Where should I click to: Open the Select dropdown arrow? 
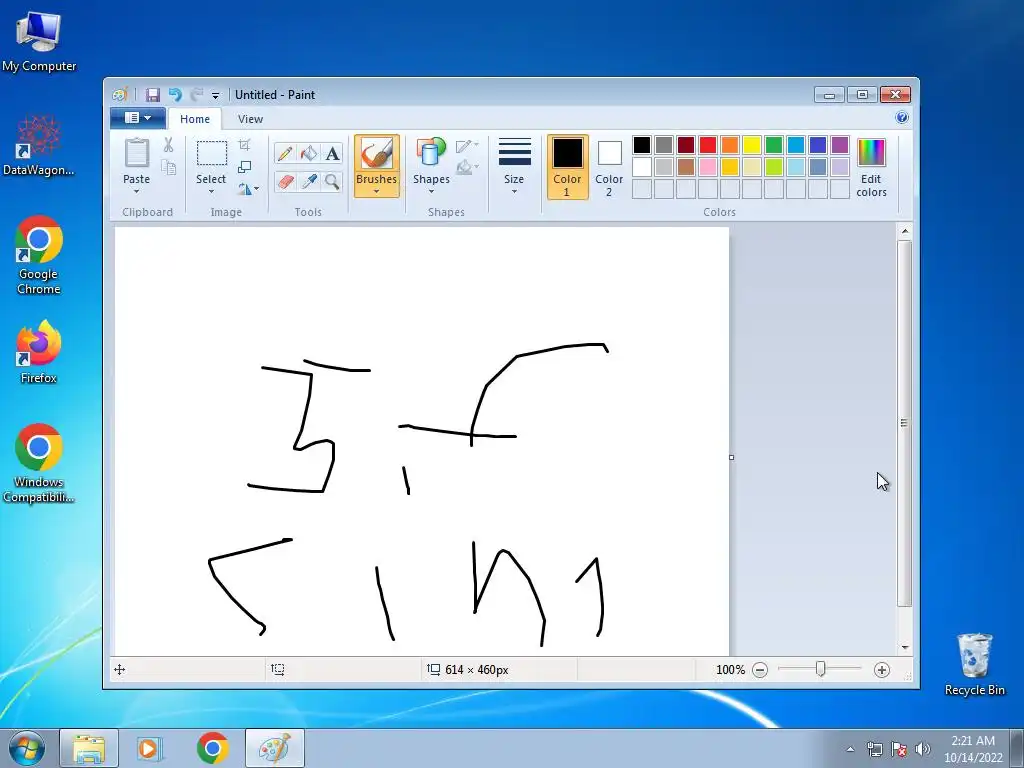211,192
